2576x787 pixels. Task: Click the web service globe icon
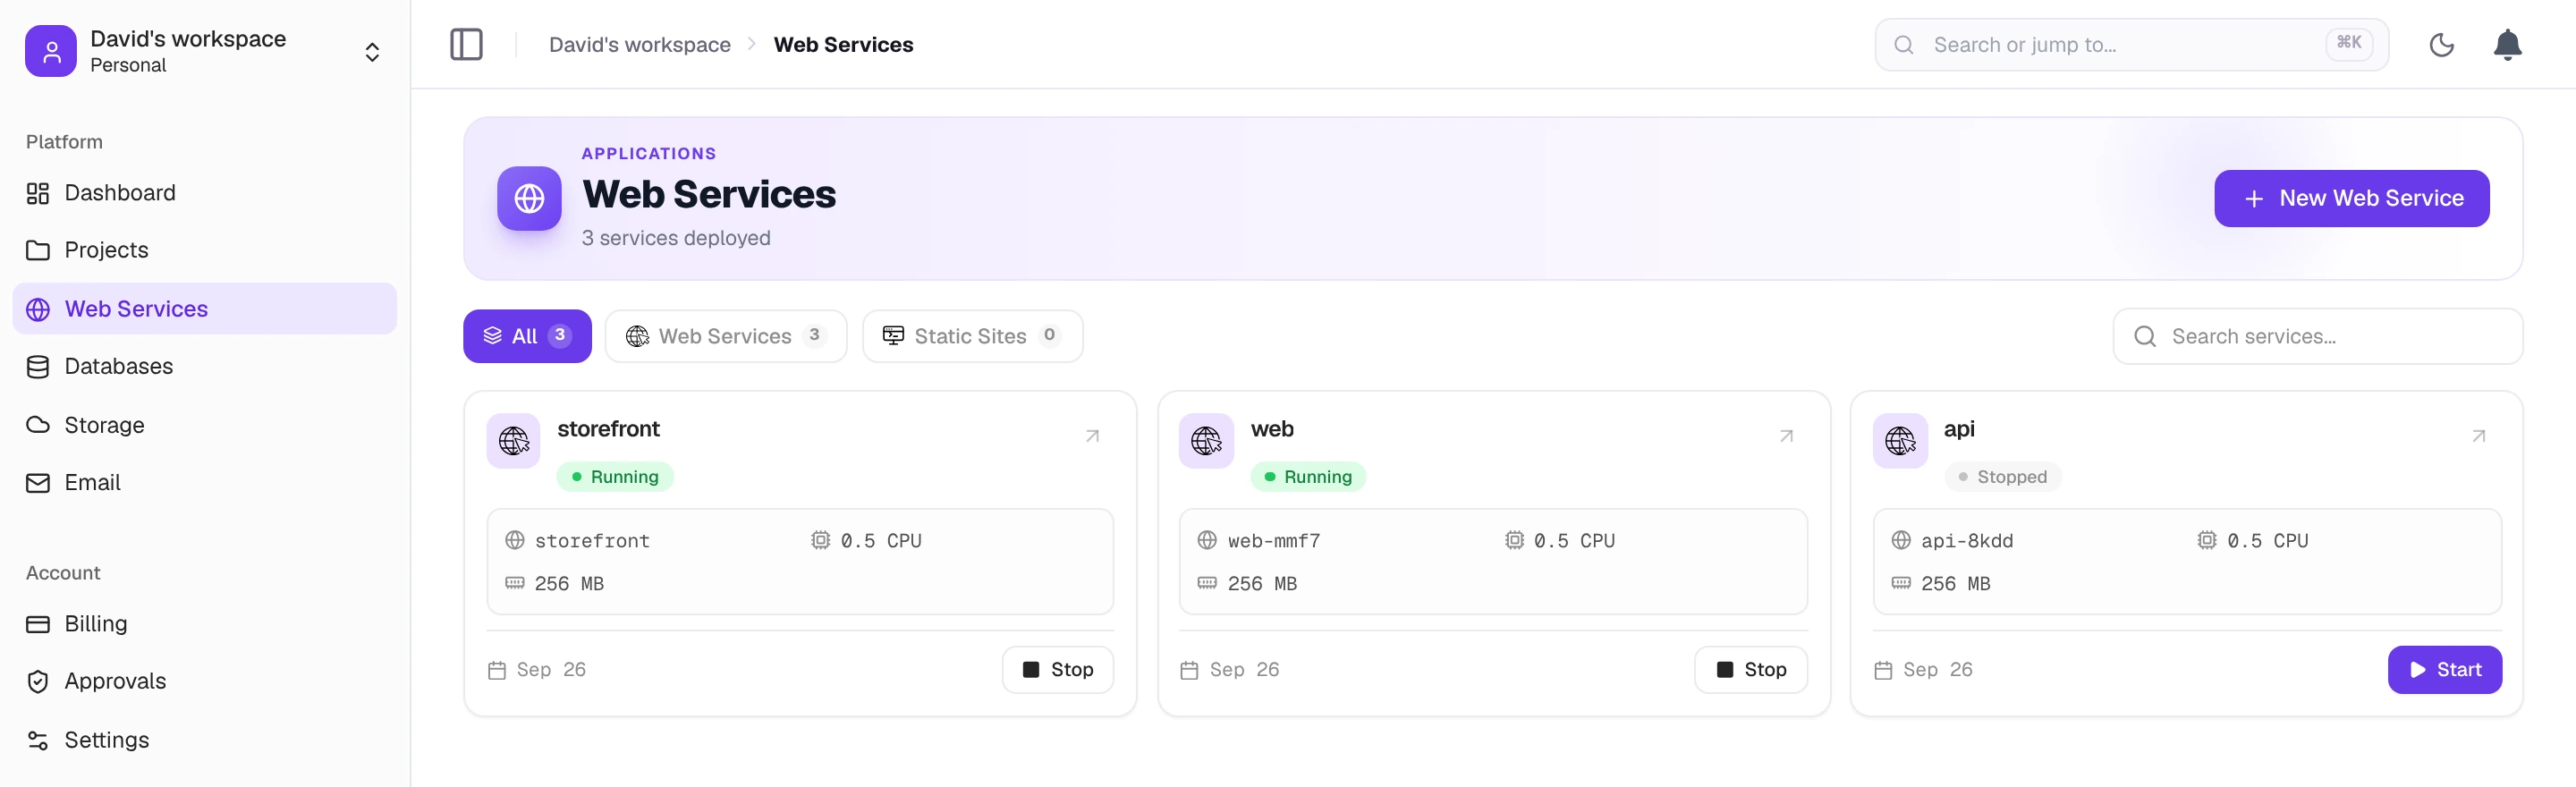[1206, 441]
